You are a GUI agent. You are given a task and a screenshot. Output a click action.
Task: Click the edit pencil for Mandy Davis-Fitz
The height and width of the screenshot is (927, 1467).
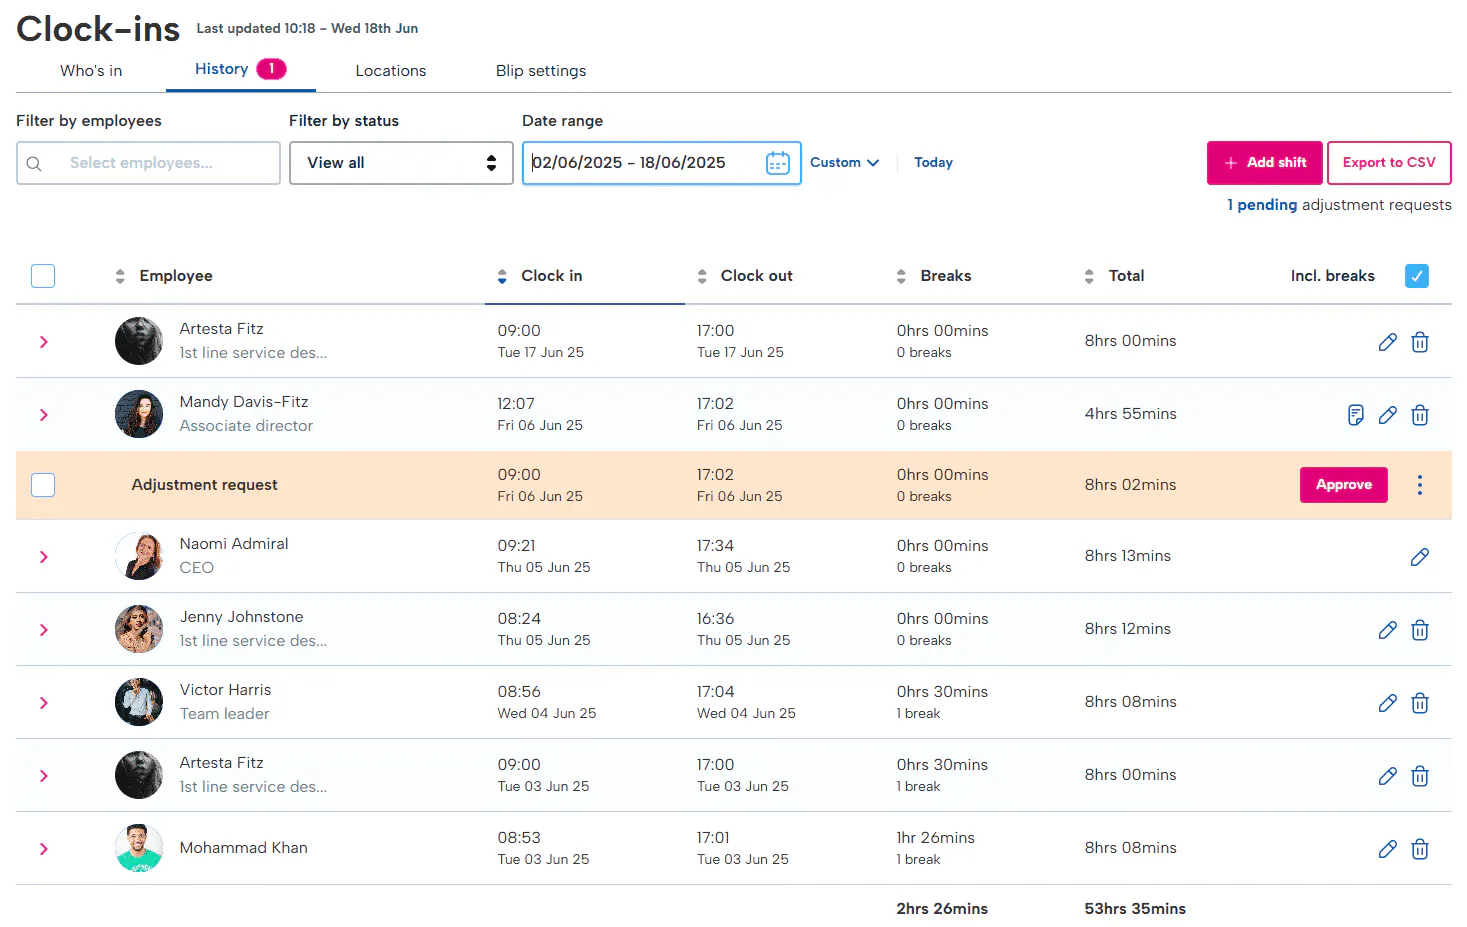tap(1387, 415)
